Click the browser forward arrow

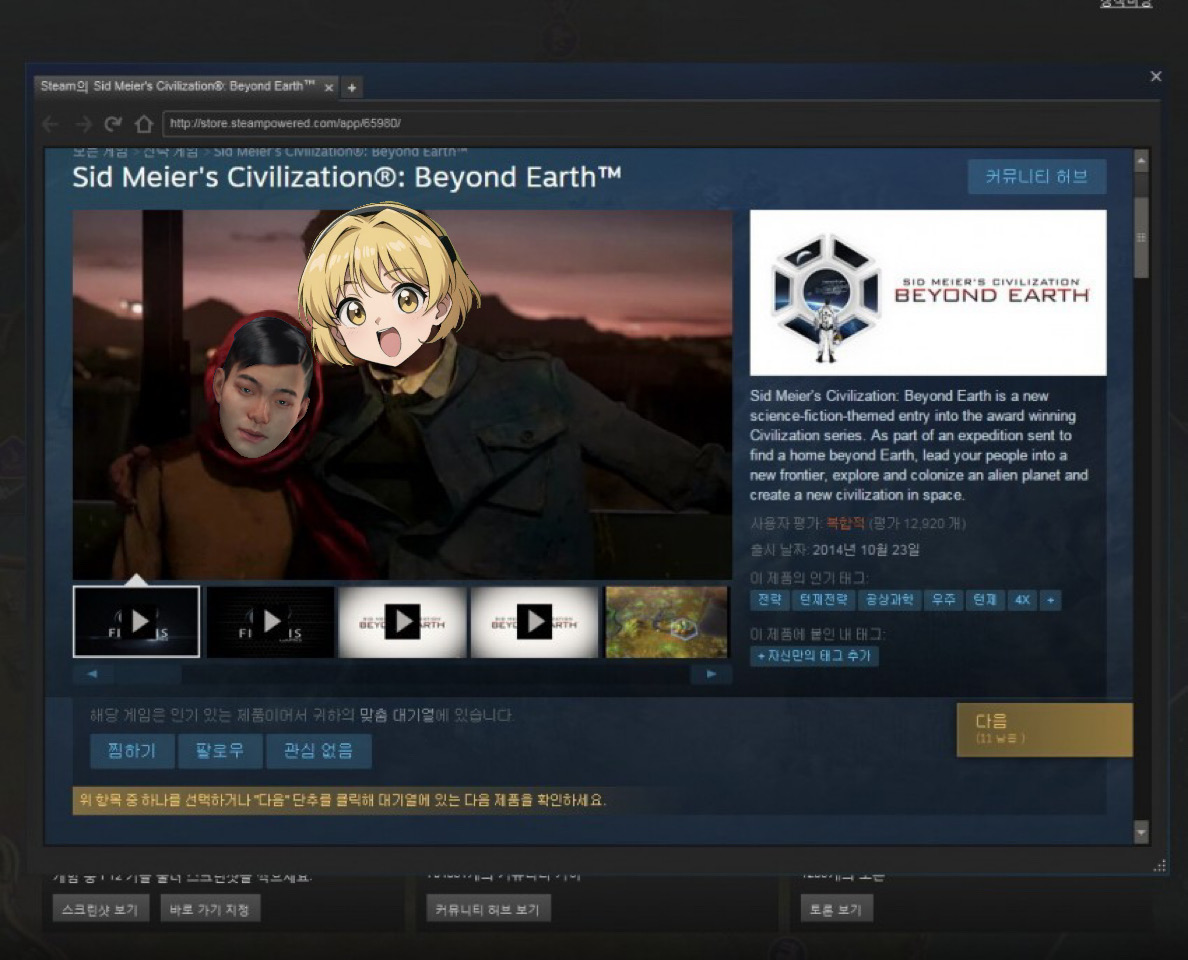(x=83, y=124)
